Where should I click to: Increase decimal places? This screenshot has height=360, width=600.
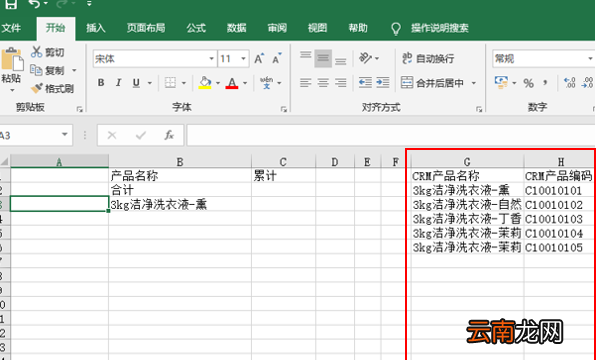[x=569, y=83]
